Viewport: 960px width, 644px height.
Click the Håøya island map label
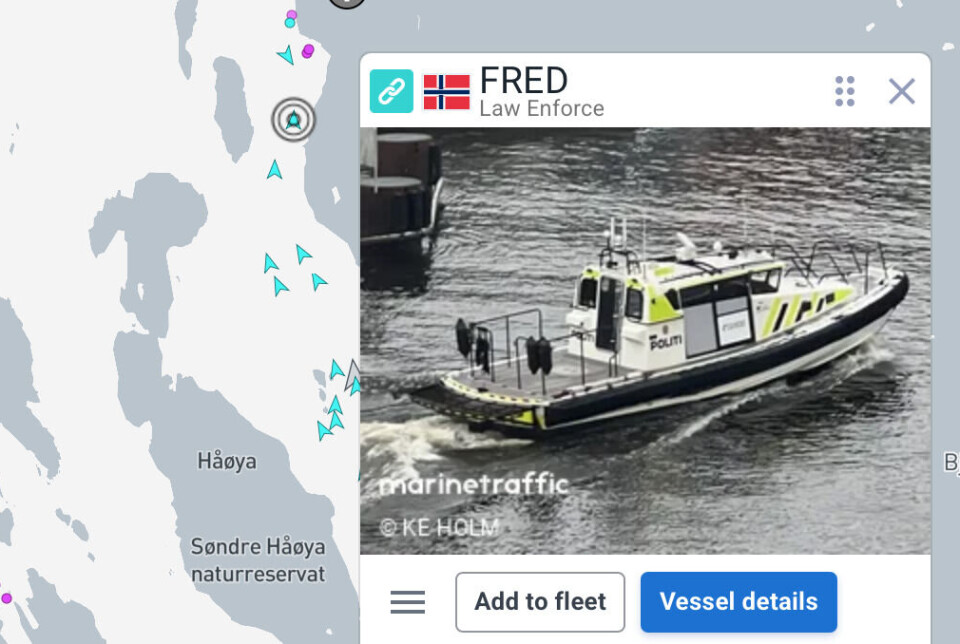click(x=227, y=461)
